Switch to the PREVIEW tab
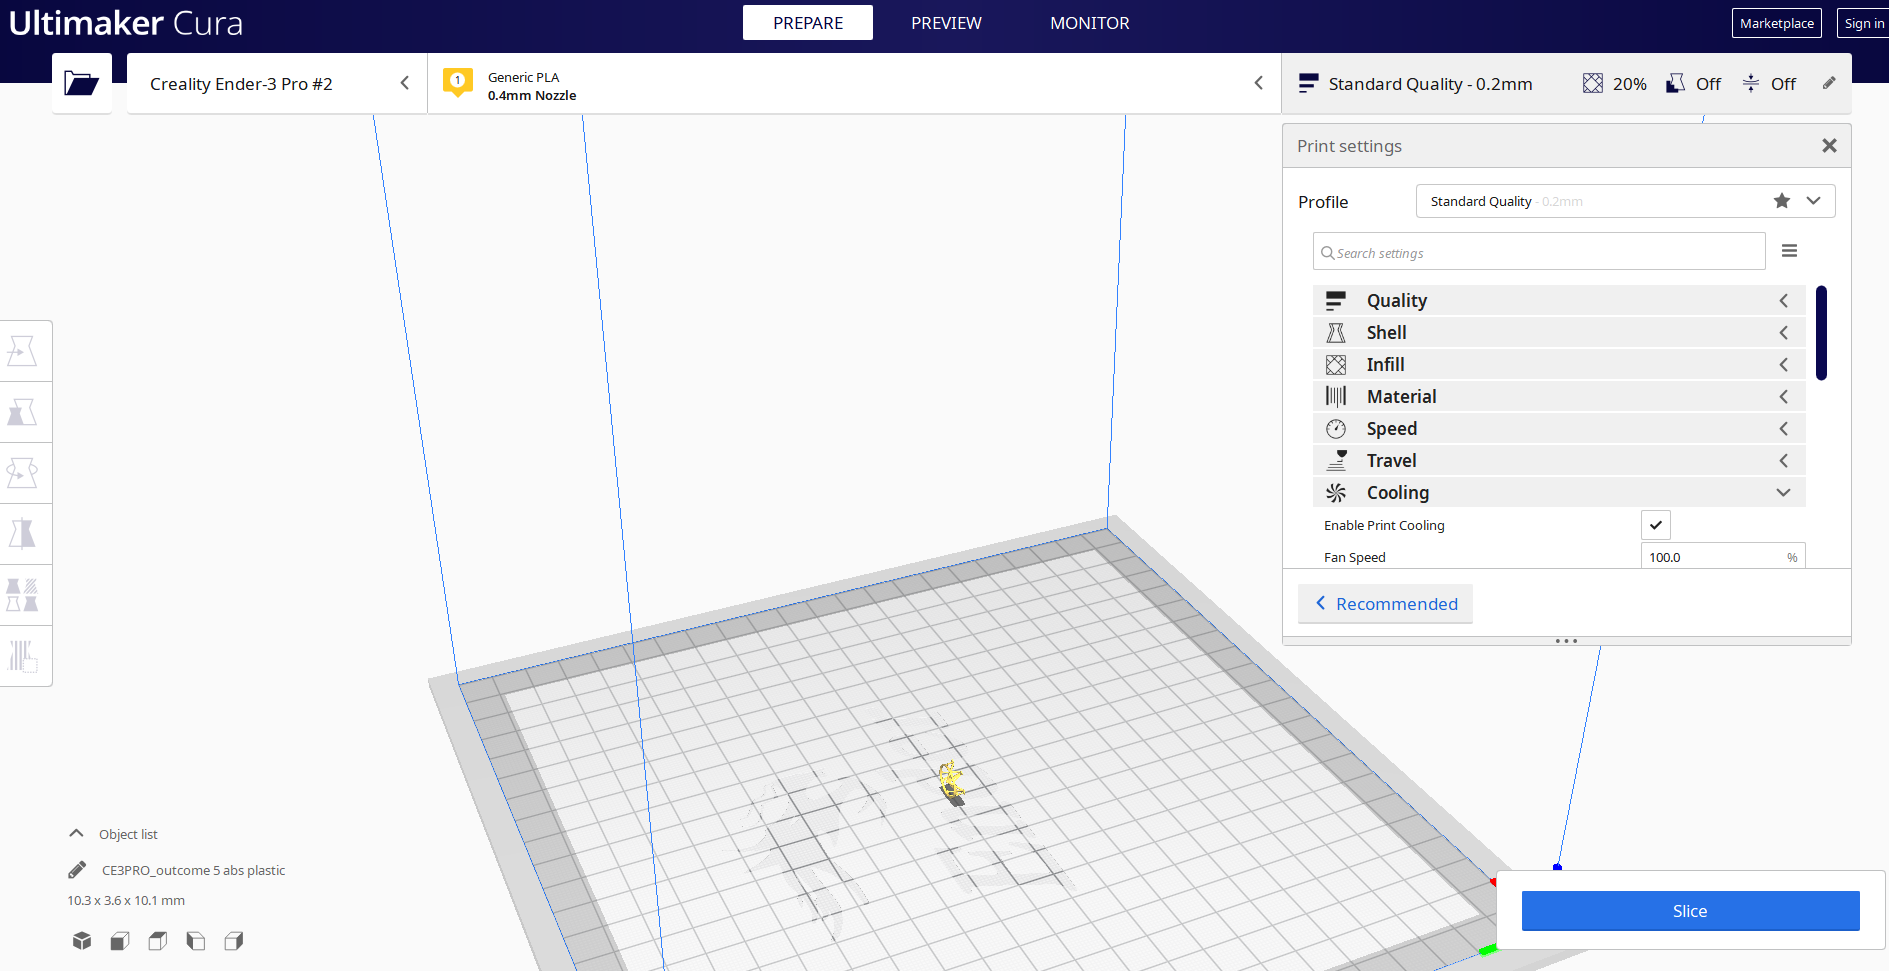 945,23
